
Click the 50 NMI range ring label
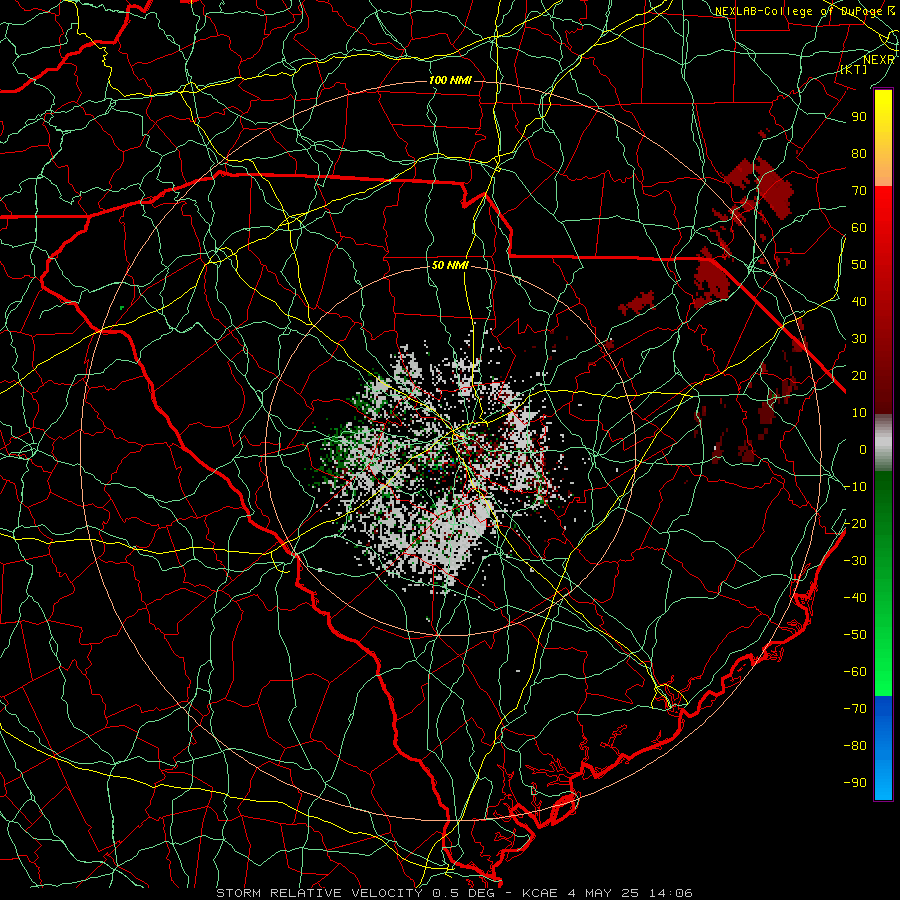coord(450,265)
